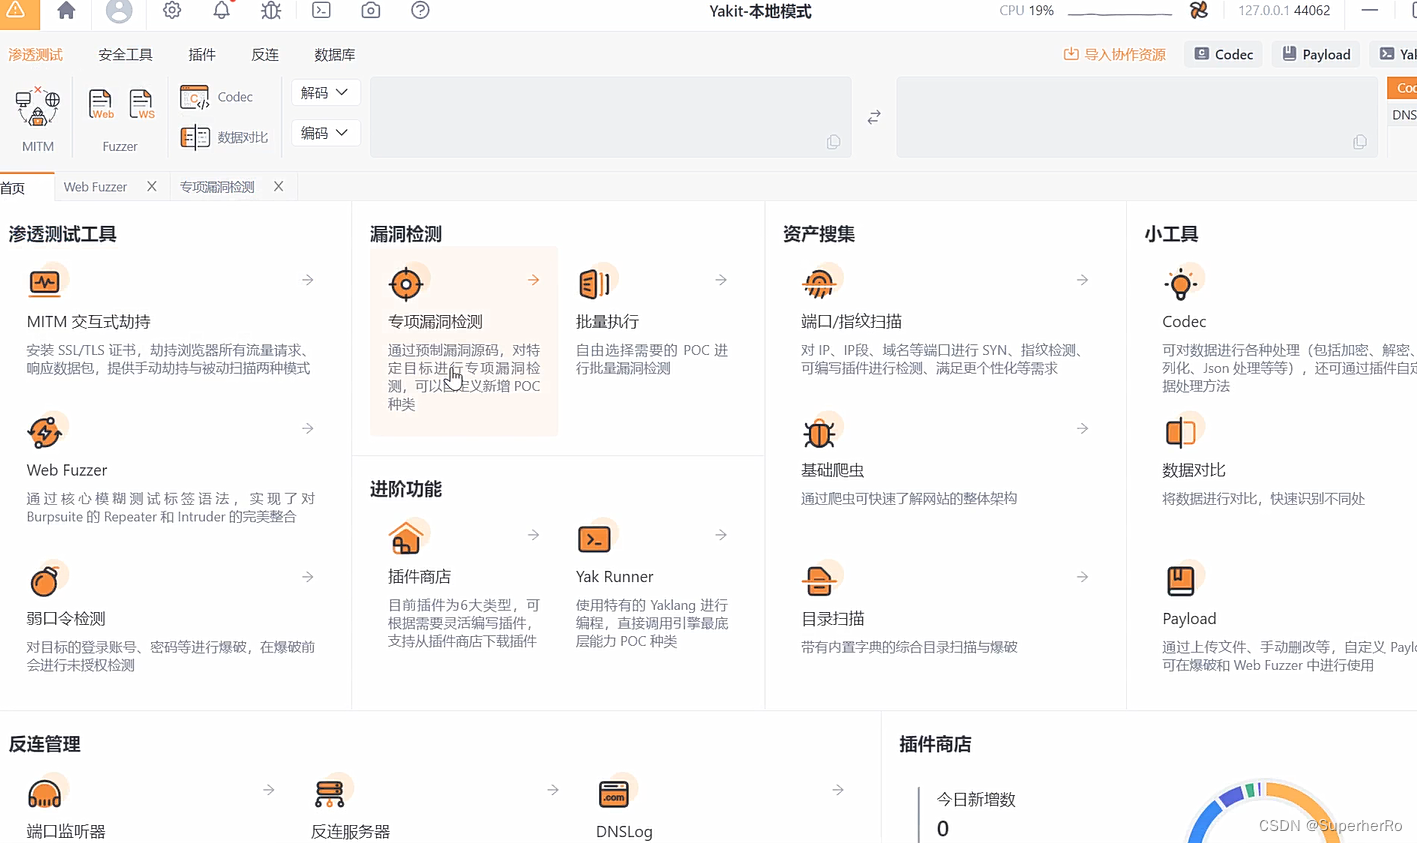
Task: Click arrow on 基础爬虫 card
Action: coord(1083,428)
